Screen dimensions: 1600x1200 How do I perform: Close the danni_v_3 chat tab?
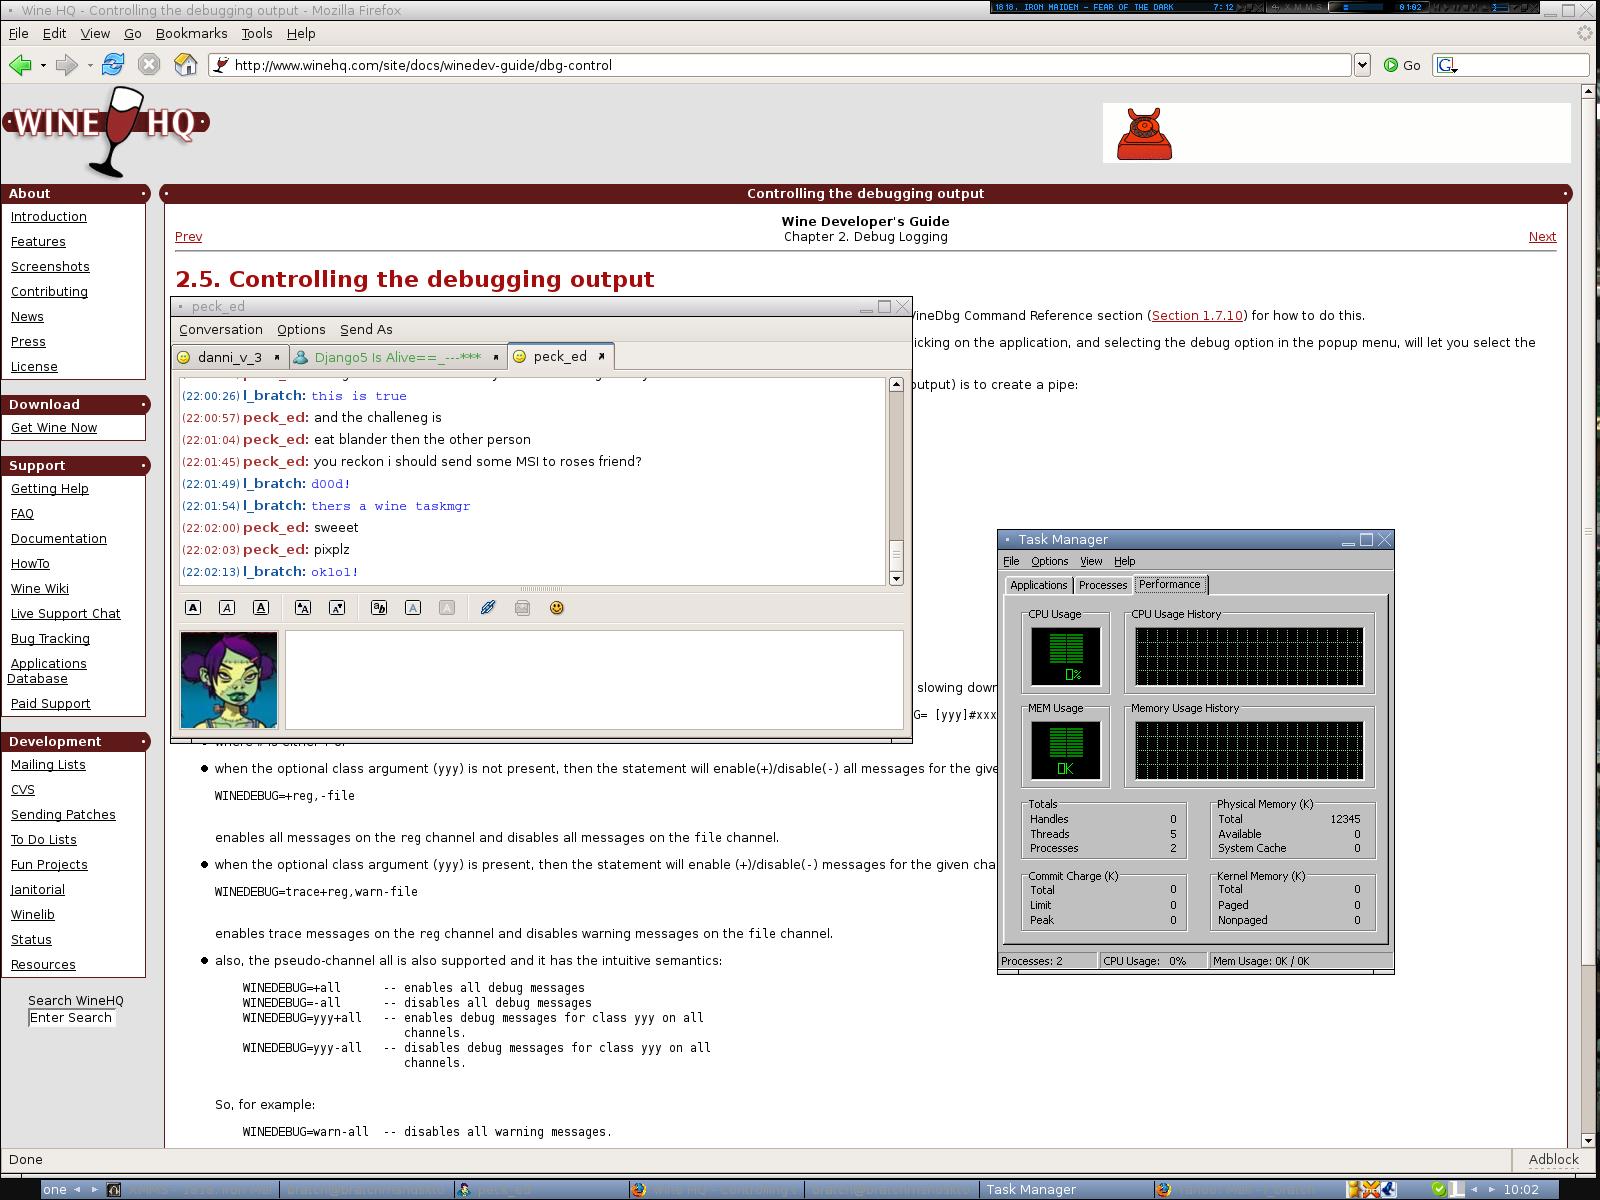277,357
